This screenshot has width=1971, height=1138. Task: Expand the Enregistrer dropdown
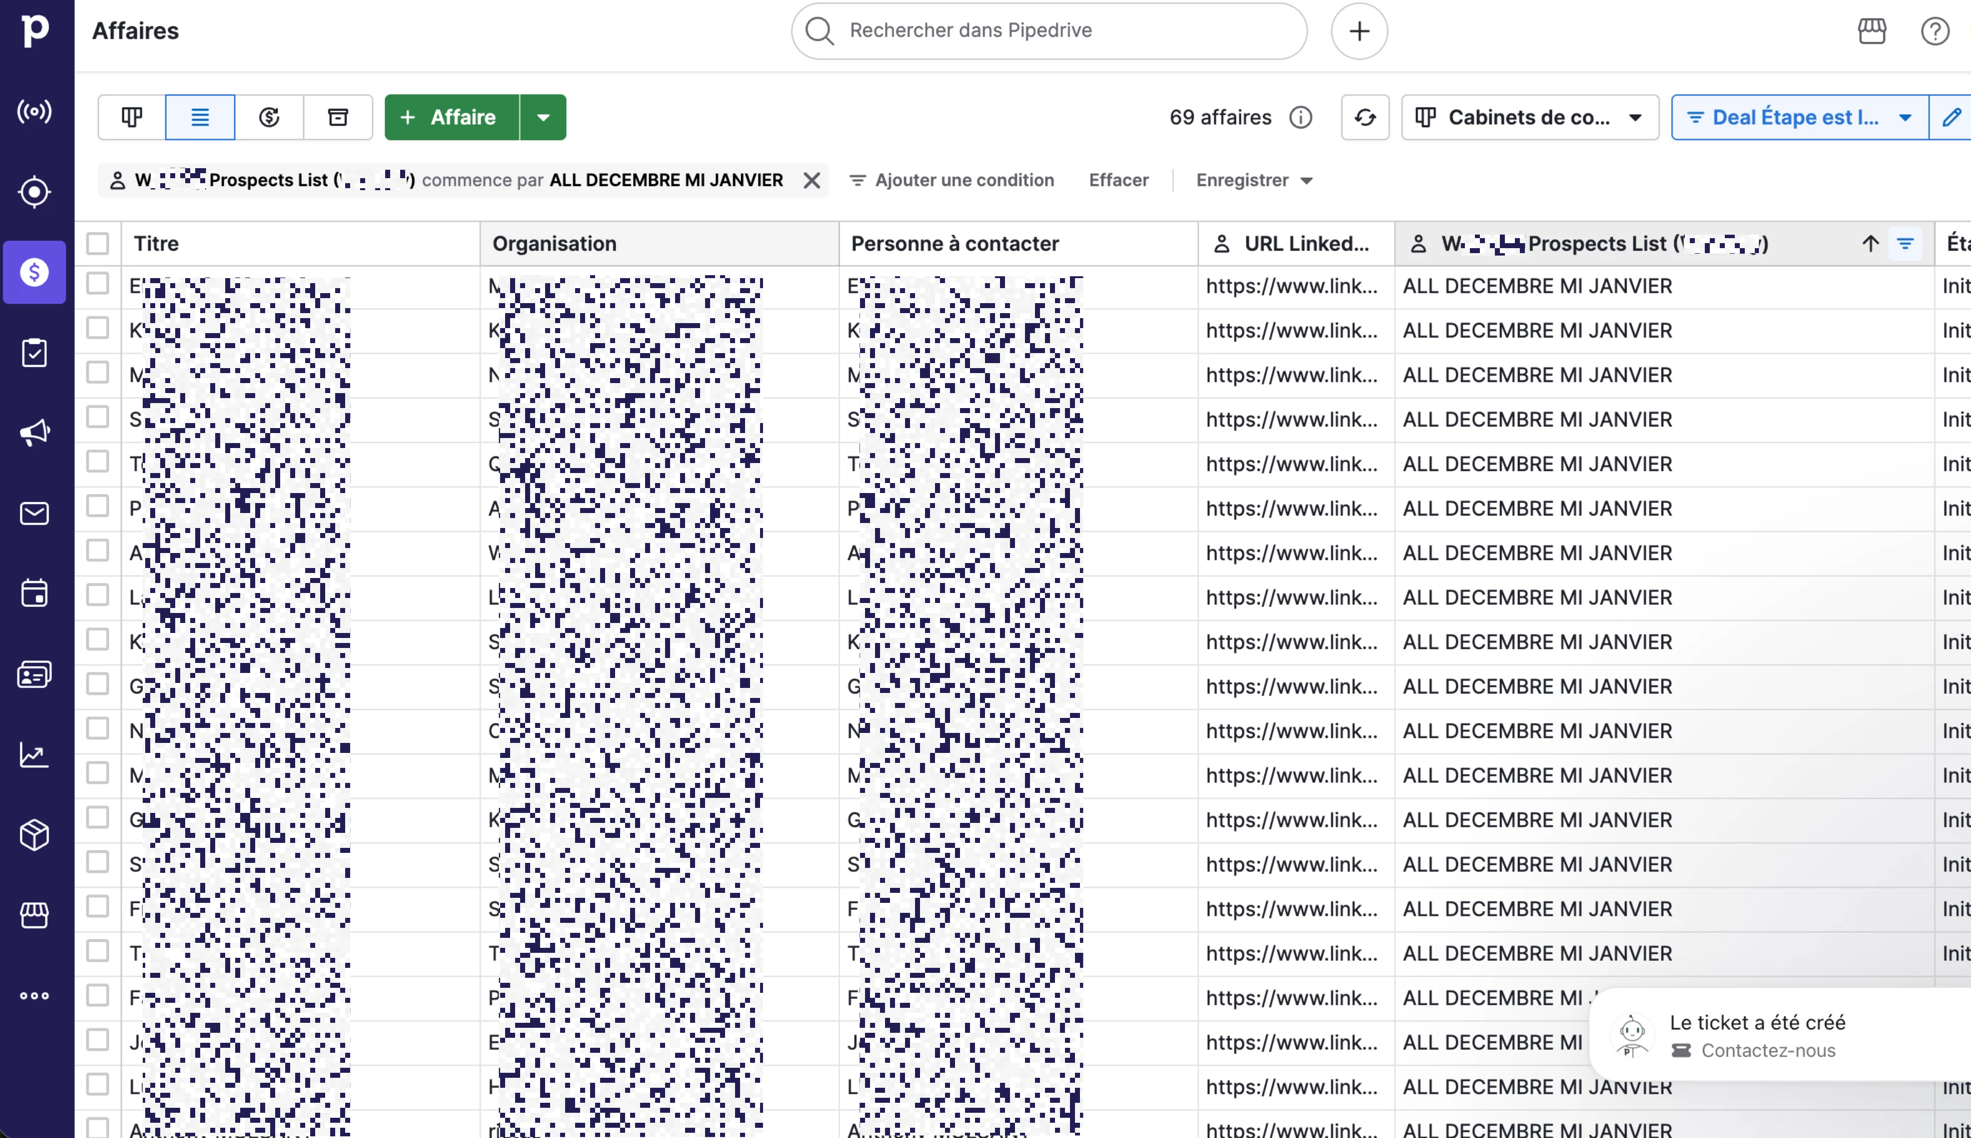point(1254,180)
